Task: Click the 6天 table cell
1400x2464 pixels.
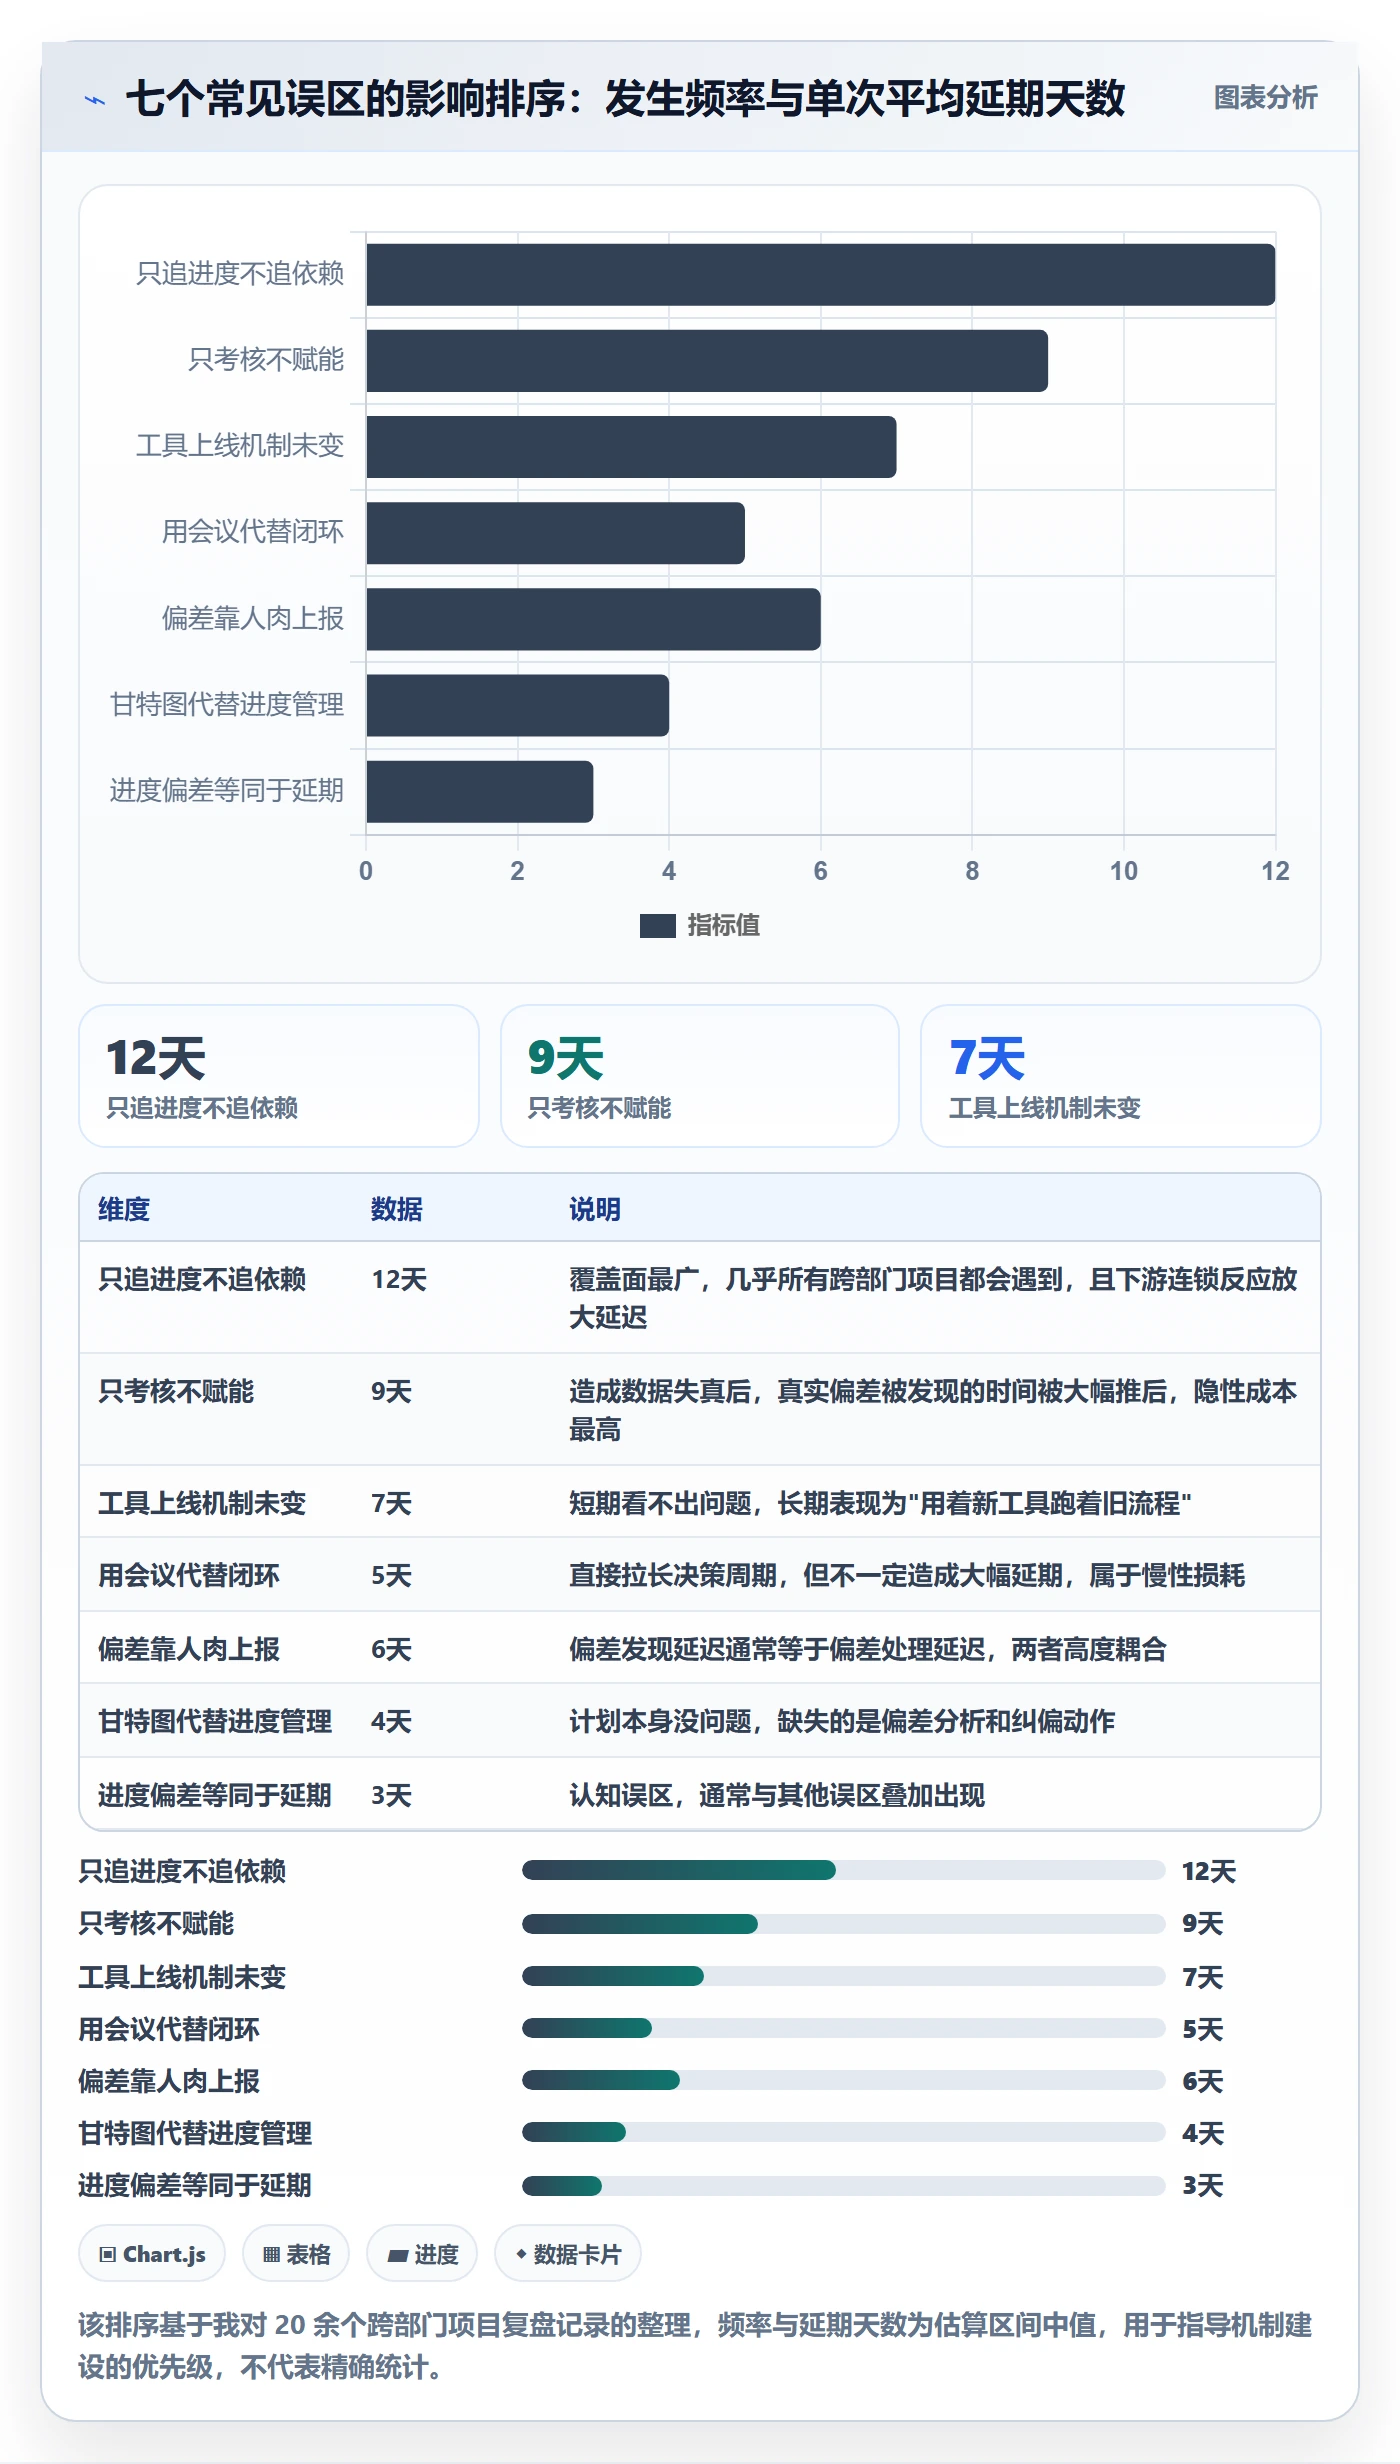Action: point(391,1649)
